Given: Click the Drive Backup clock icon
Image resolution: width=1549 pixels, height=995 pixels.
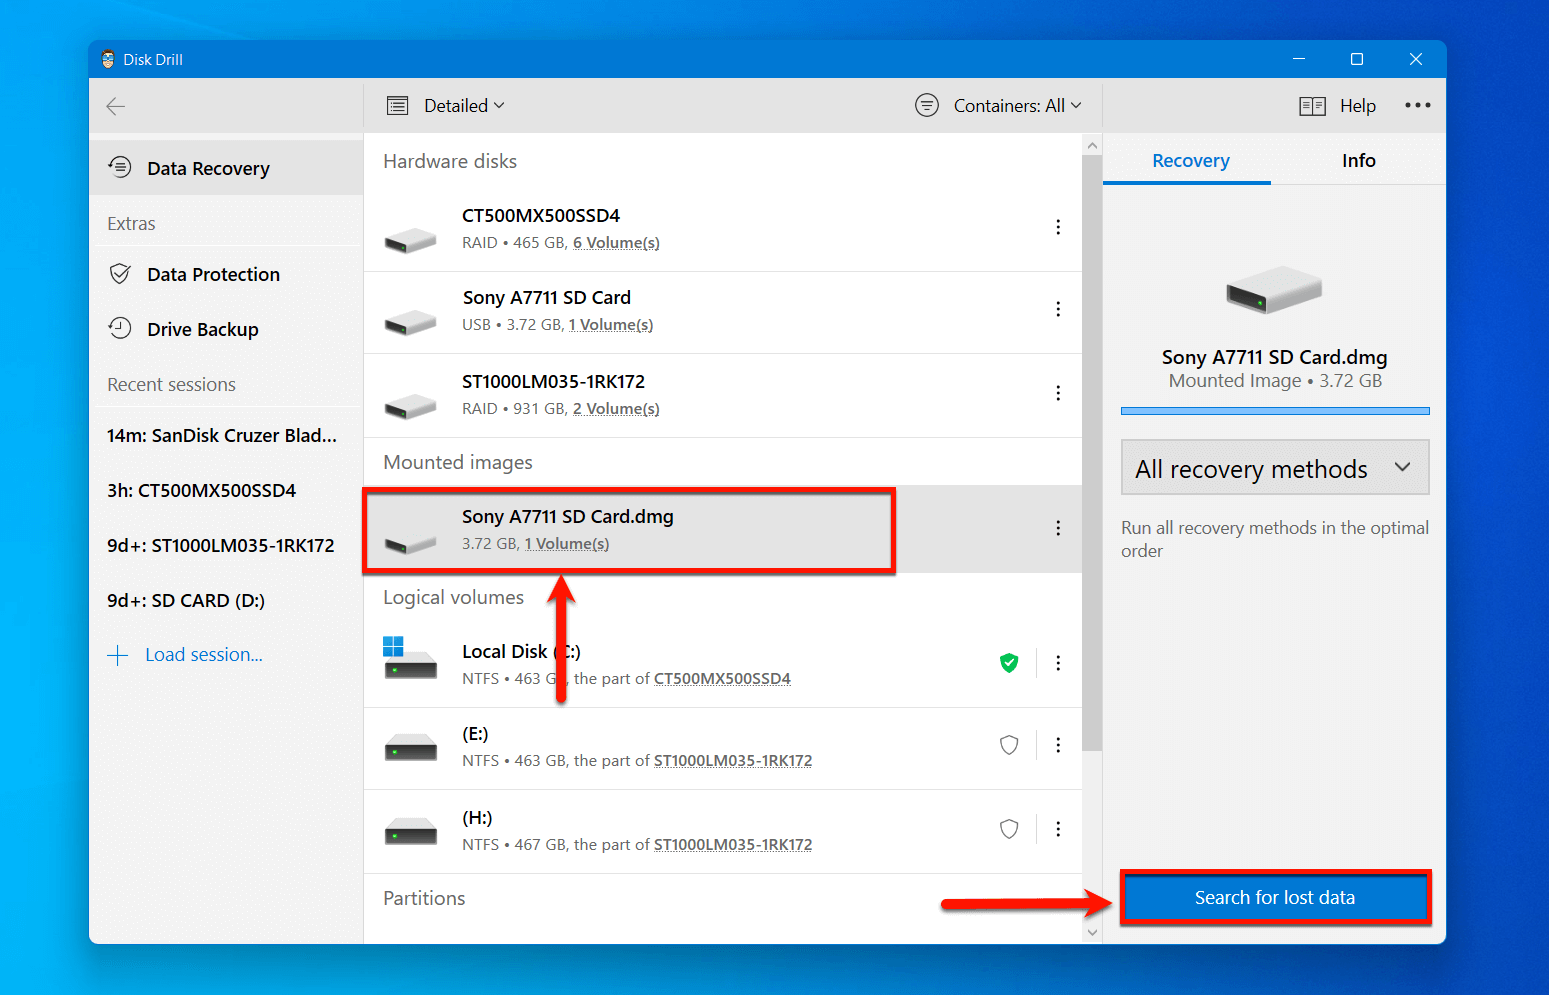Looking at the screenshot, I should pyautogui.click(x=120, y=328).
